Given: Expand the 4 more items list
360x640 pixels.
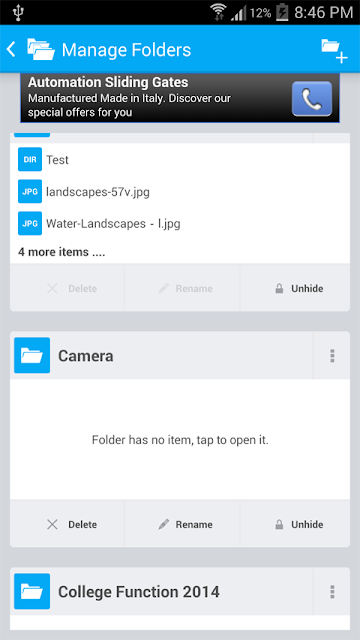Looking at the screenshot, I should coord(62,252).
